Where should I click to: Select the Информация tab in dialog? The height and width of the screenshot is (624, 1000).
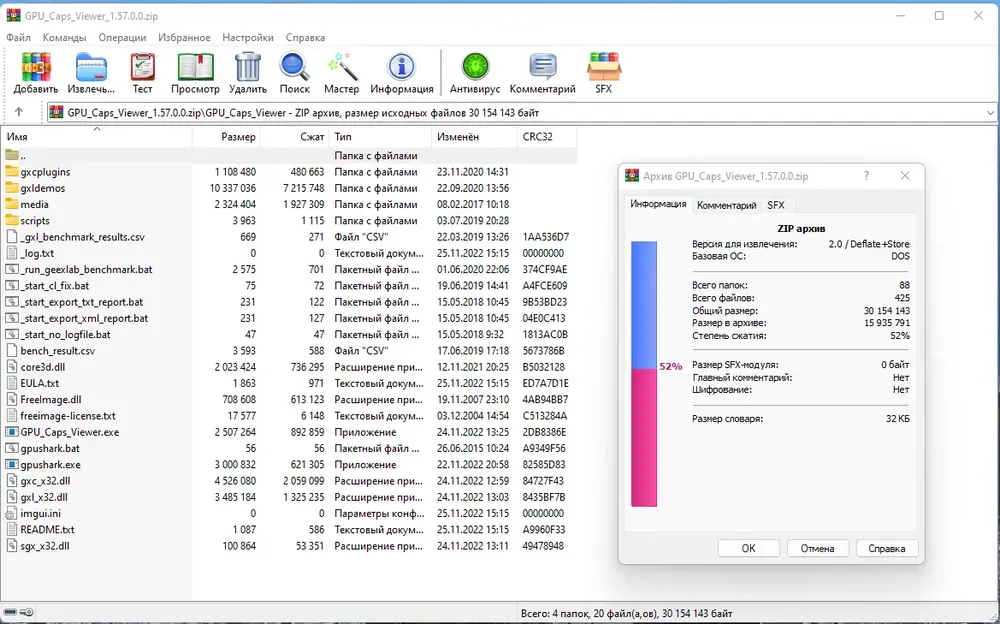coord(658,204)
